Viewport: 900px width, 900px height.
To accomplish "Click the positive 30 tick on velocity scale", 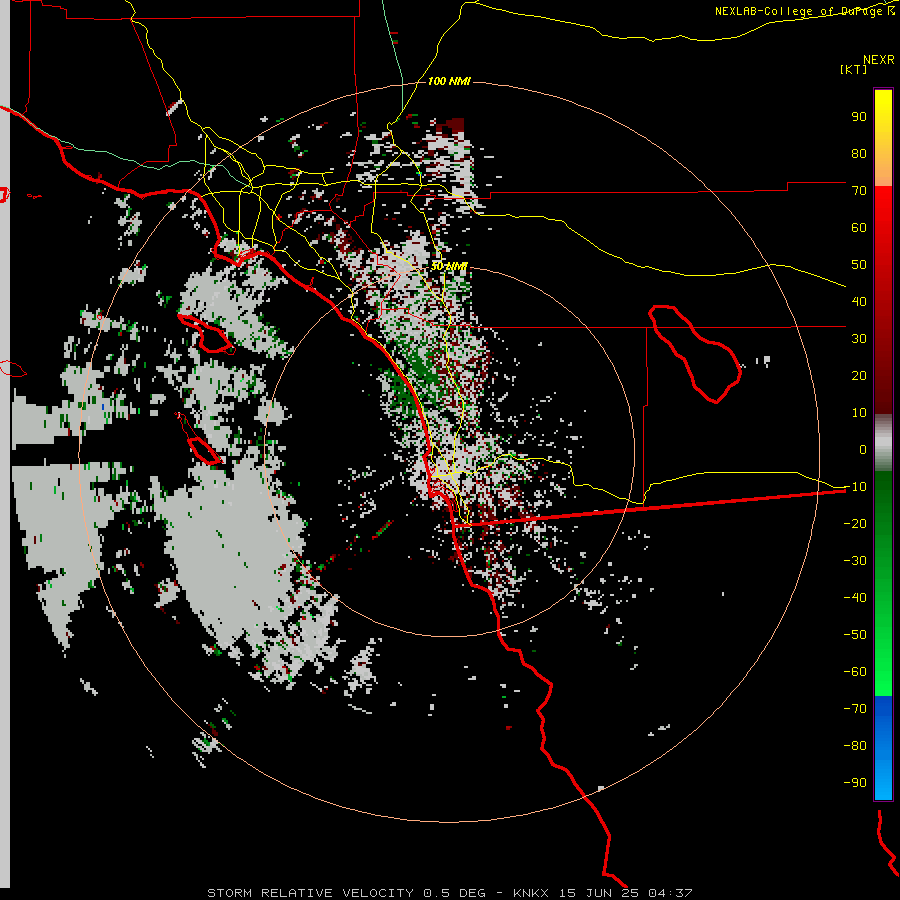I will (859, 339).
